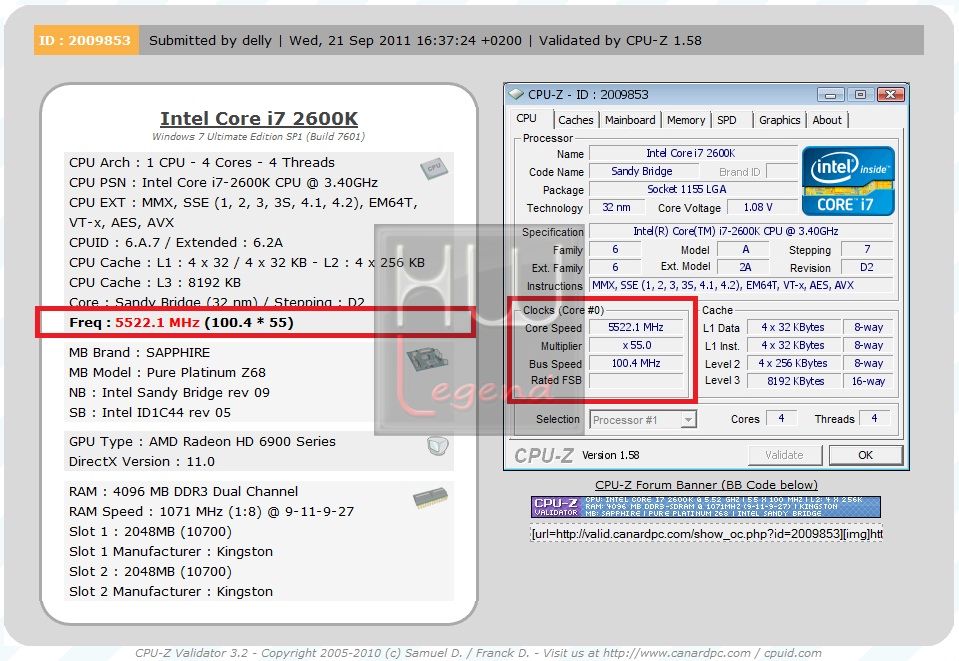Image resolution: width=959 pixels, height=661 pixels.
Task: Click the 'Version 1.58' label in CPU-Z
Action: [x=610, y=455]
